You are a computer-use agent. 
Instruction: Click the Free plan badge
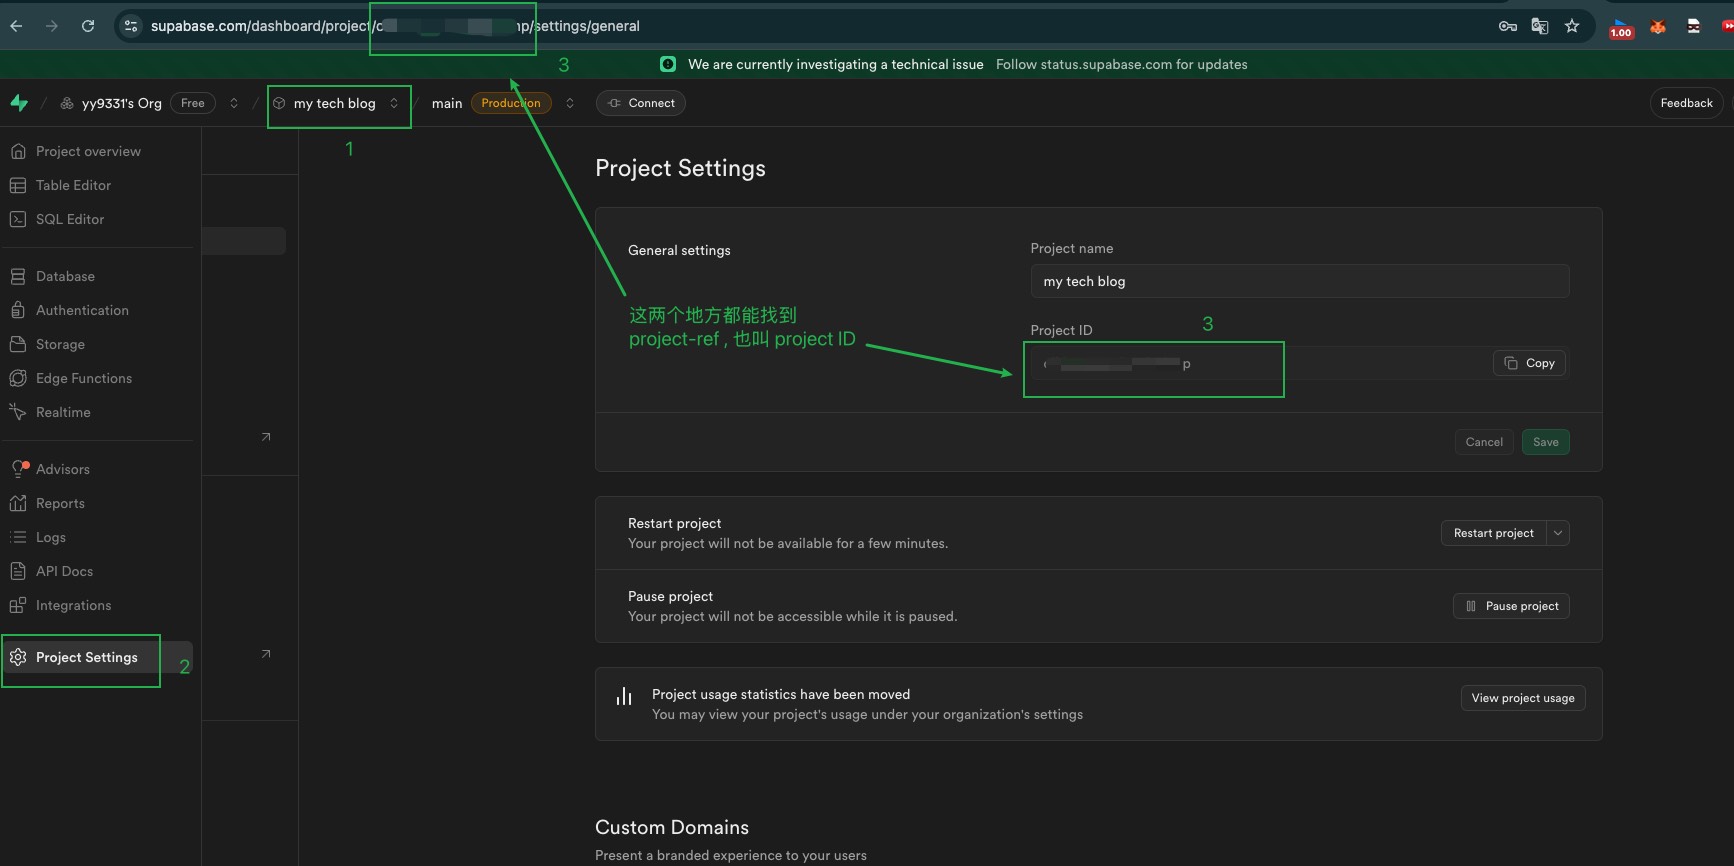coord(193,103)
